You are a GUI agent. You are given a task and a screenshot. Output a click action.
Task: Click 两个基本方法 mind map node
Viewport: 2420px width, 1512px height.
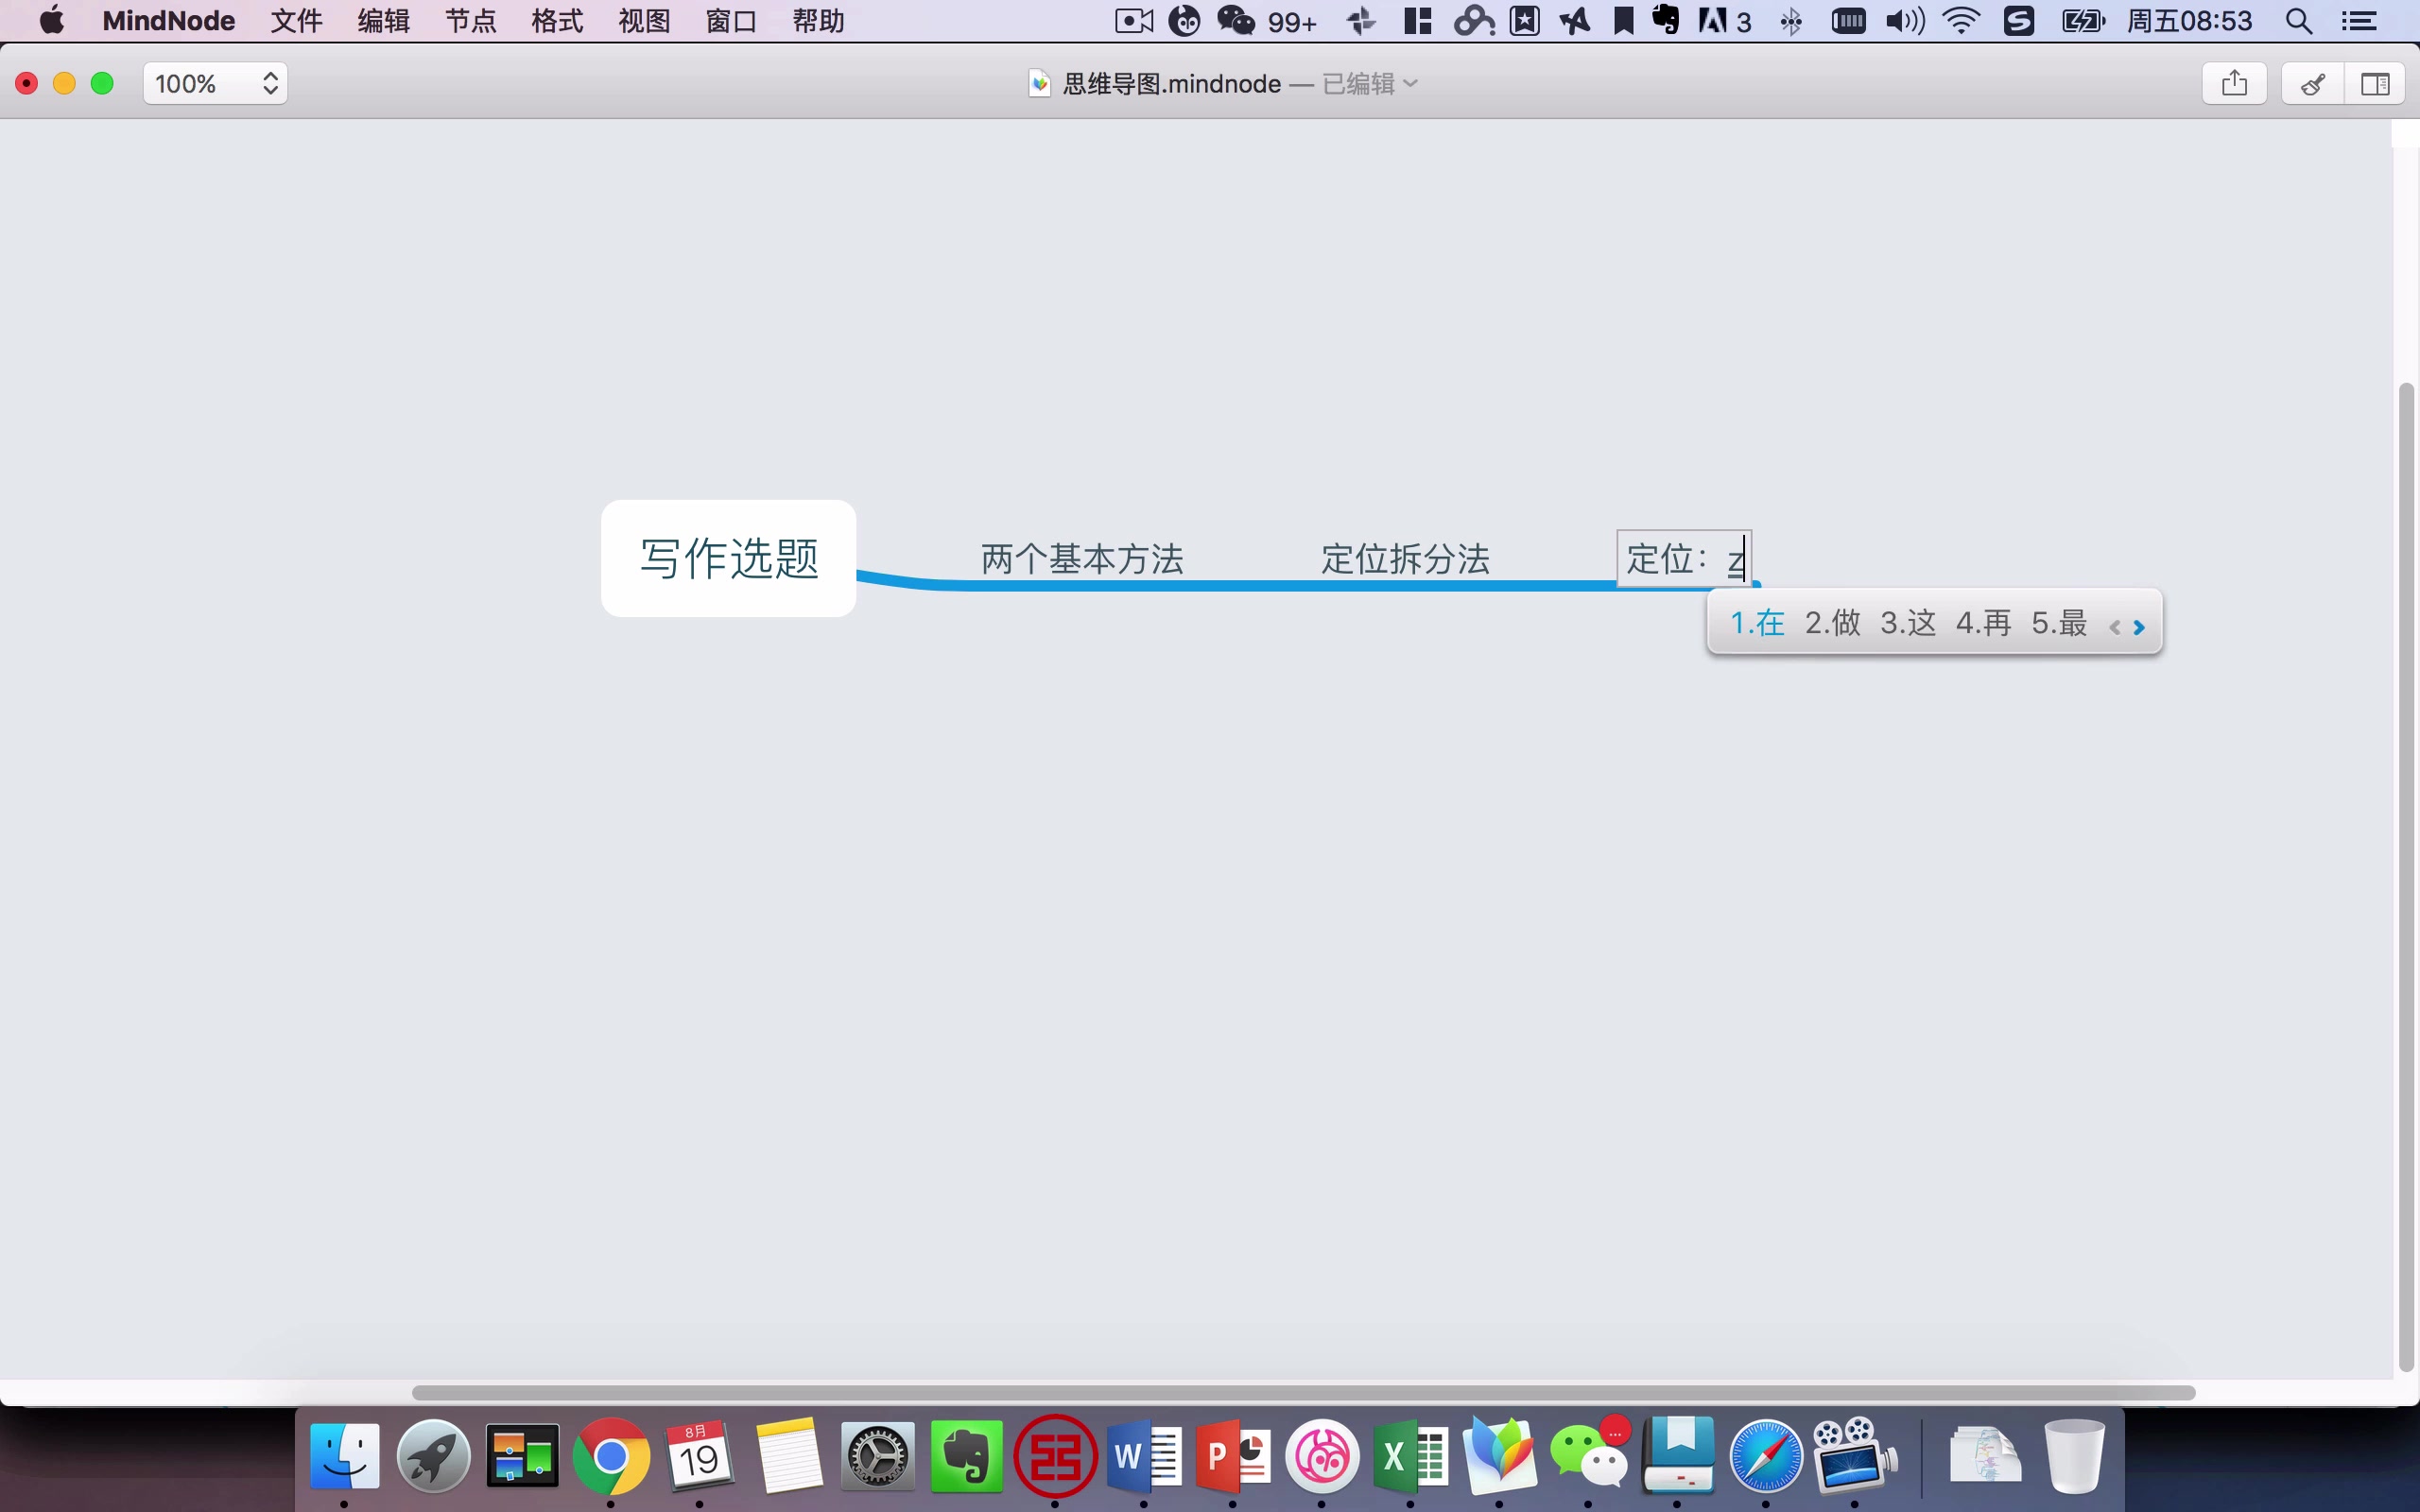point(1079,558)
